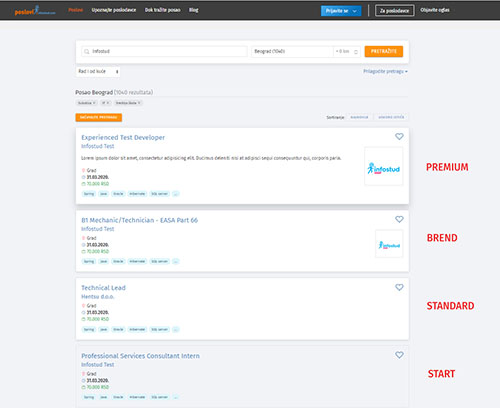Remove the IT filter chip
The height and width of the screenshot is (408, 500).
pos(105,103)
